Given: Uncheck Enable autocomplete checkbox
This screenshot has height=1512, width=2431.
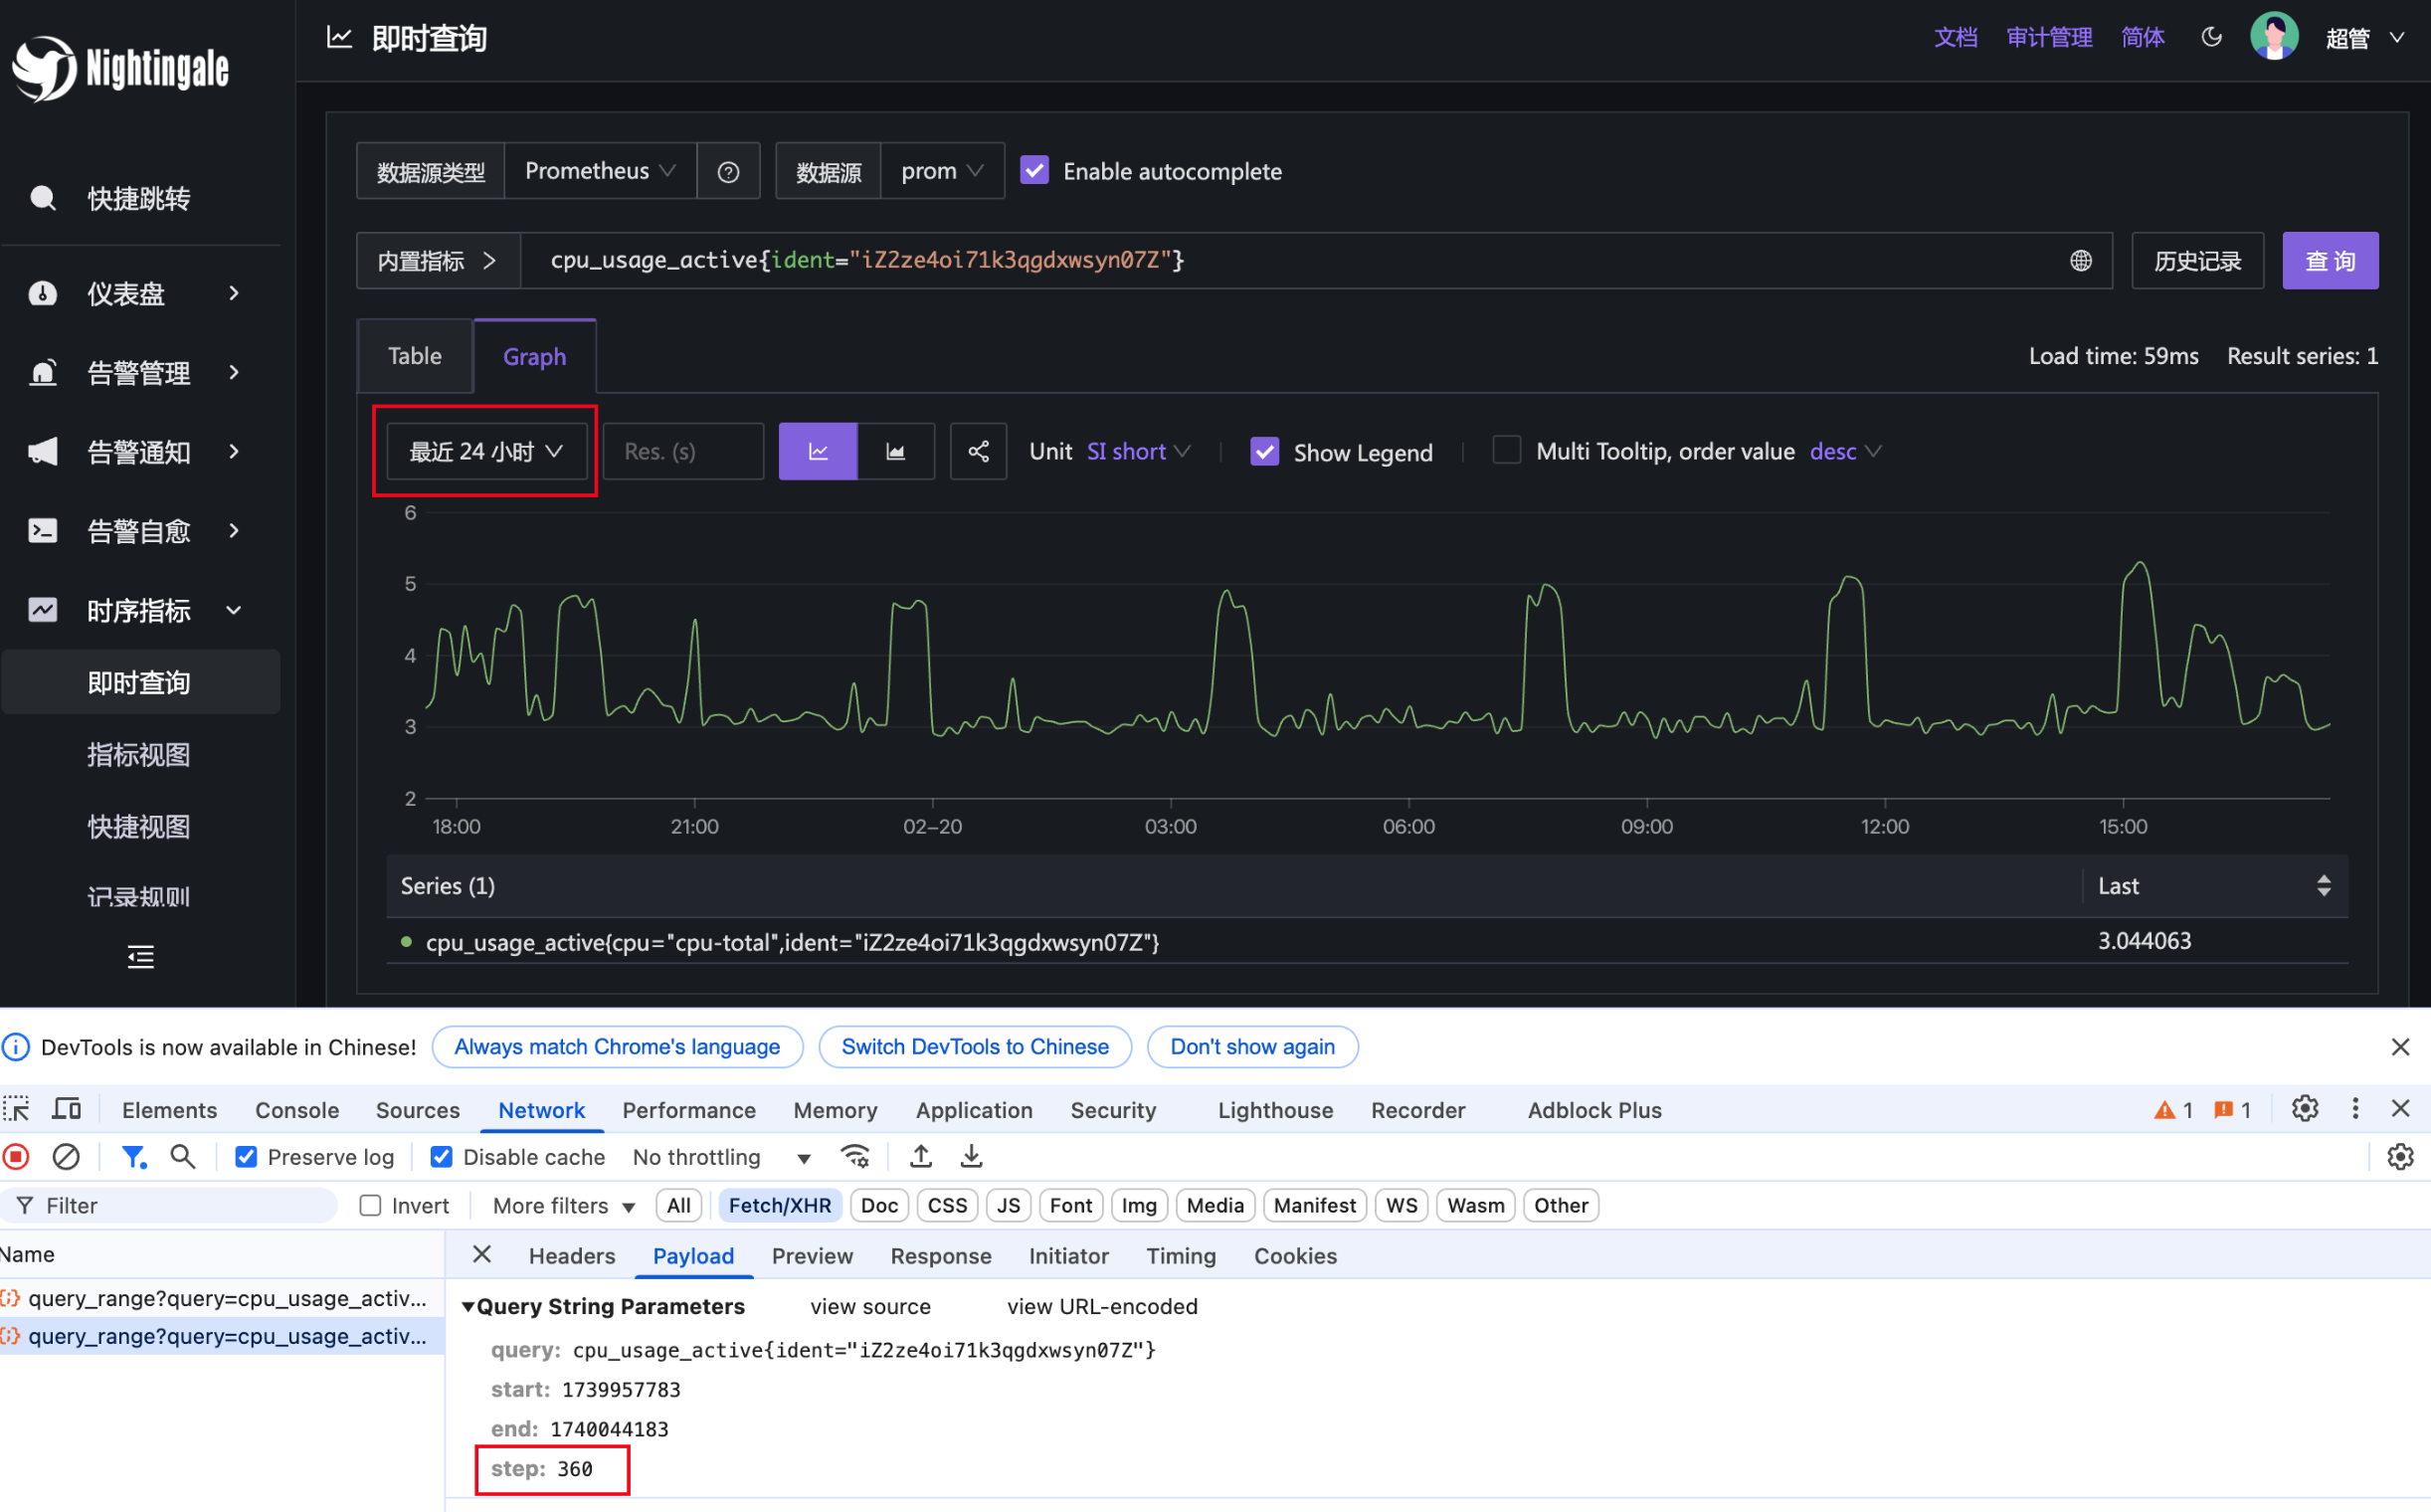Looking at the screenshot, I should pyautogui.click(x=1034, y=171).
